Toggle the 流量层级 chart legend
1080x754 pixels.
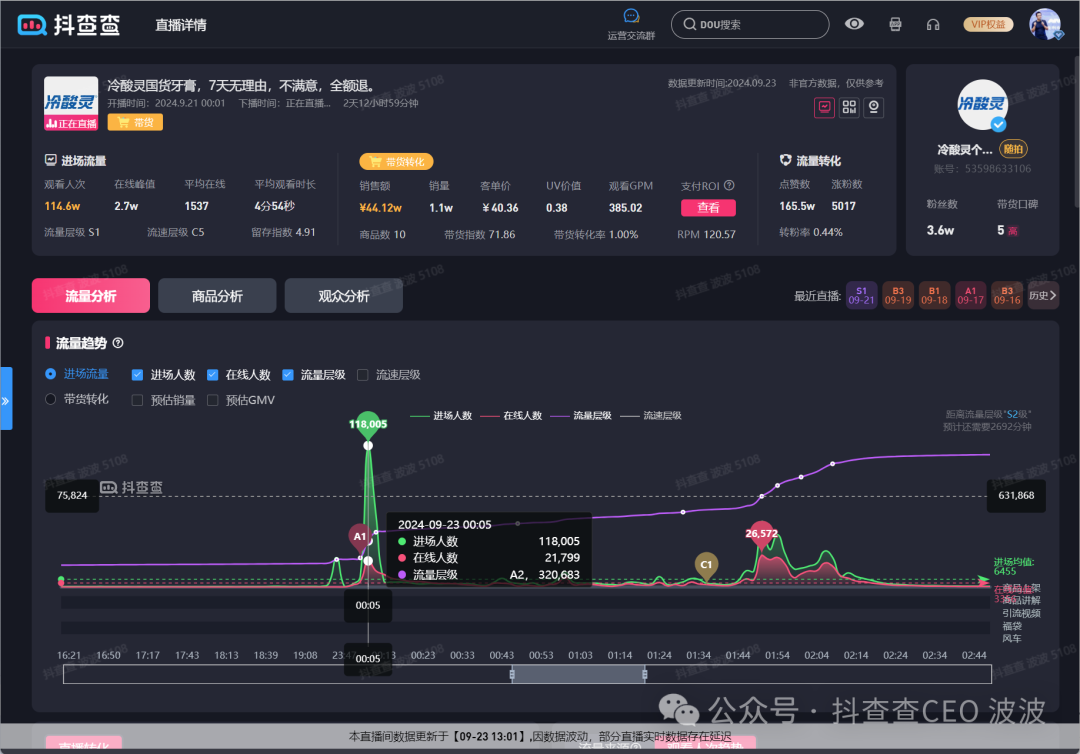pos(581,415)
